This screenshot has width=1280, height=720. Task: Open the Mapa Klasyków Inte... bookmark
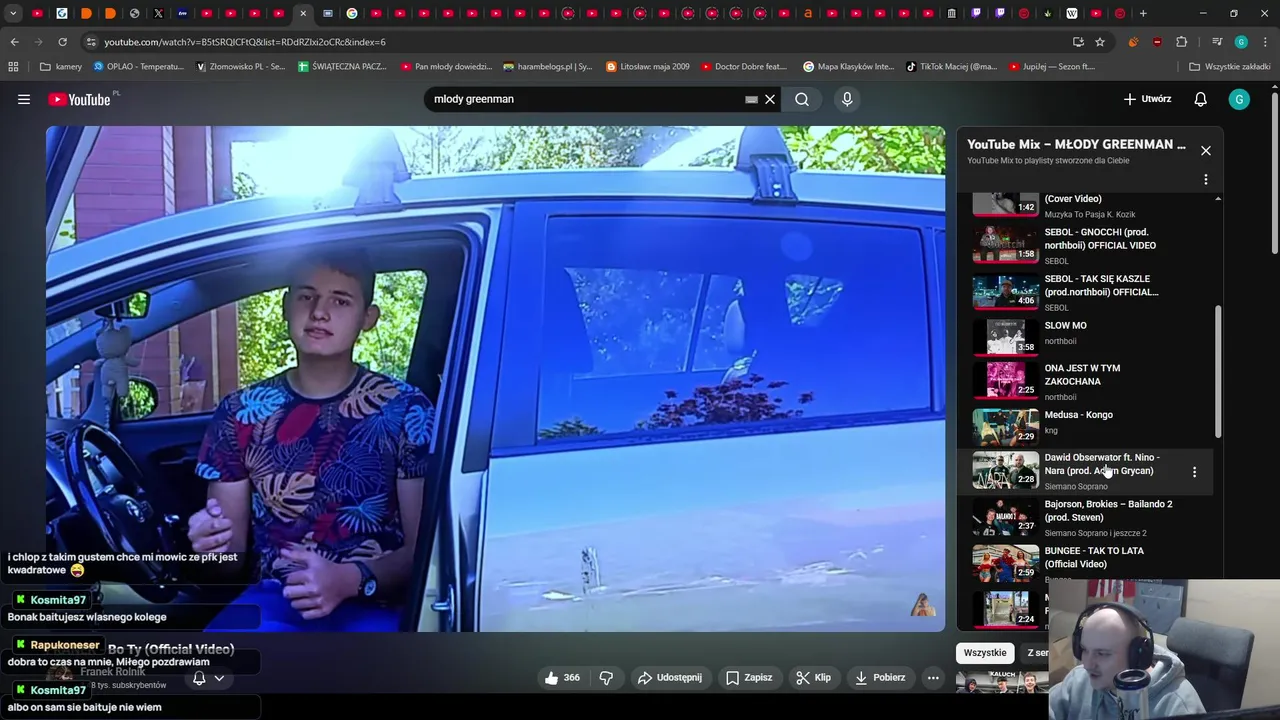tap(849, 67)
